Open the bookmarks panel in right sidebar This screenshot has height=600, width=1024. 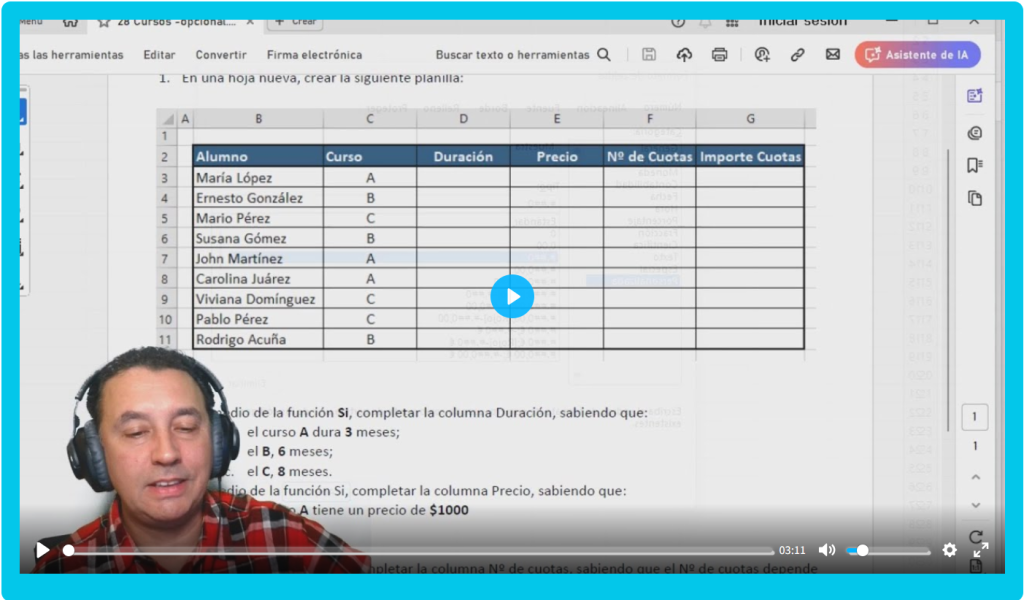[x=975, y=165]
